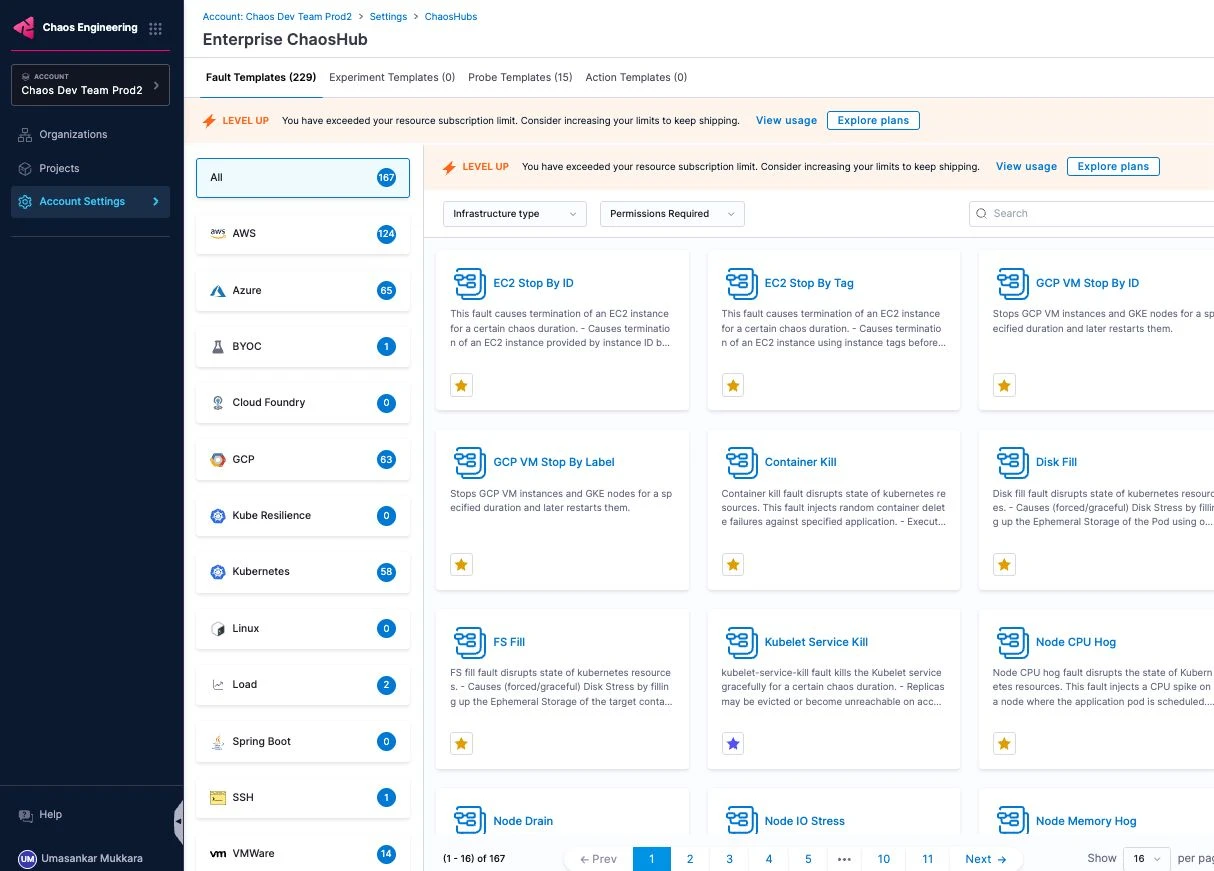The width and height of the screenshot is (1214, 871).
Task: Click the inner banner View usage link
Action: (1026, 166)
